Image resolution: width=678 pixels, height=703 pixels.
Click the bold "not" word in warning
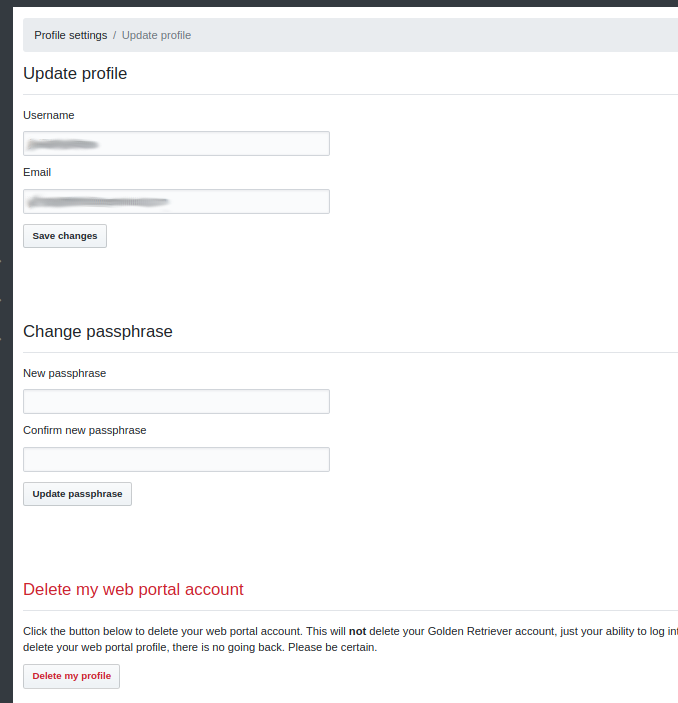[x=357, y=632]
